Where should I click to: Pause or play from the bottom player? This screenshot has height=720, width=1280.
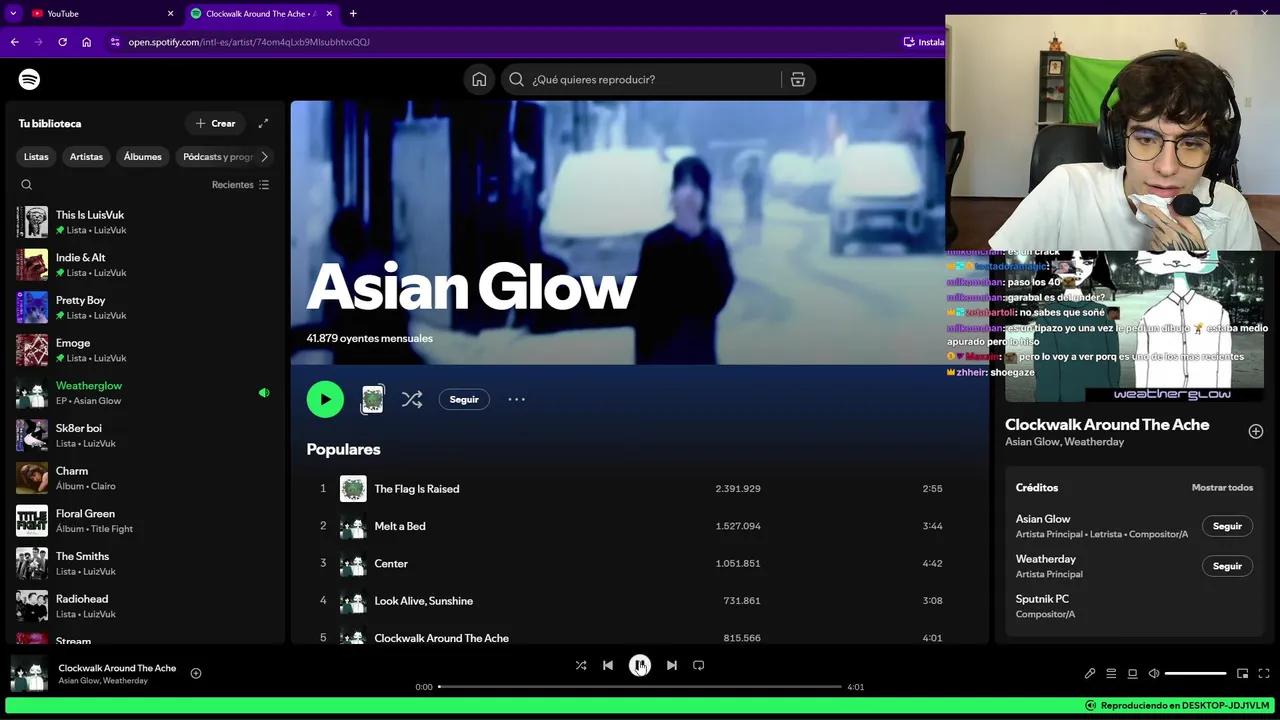640,665
